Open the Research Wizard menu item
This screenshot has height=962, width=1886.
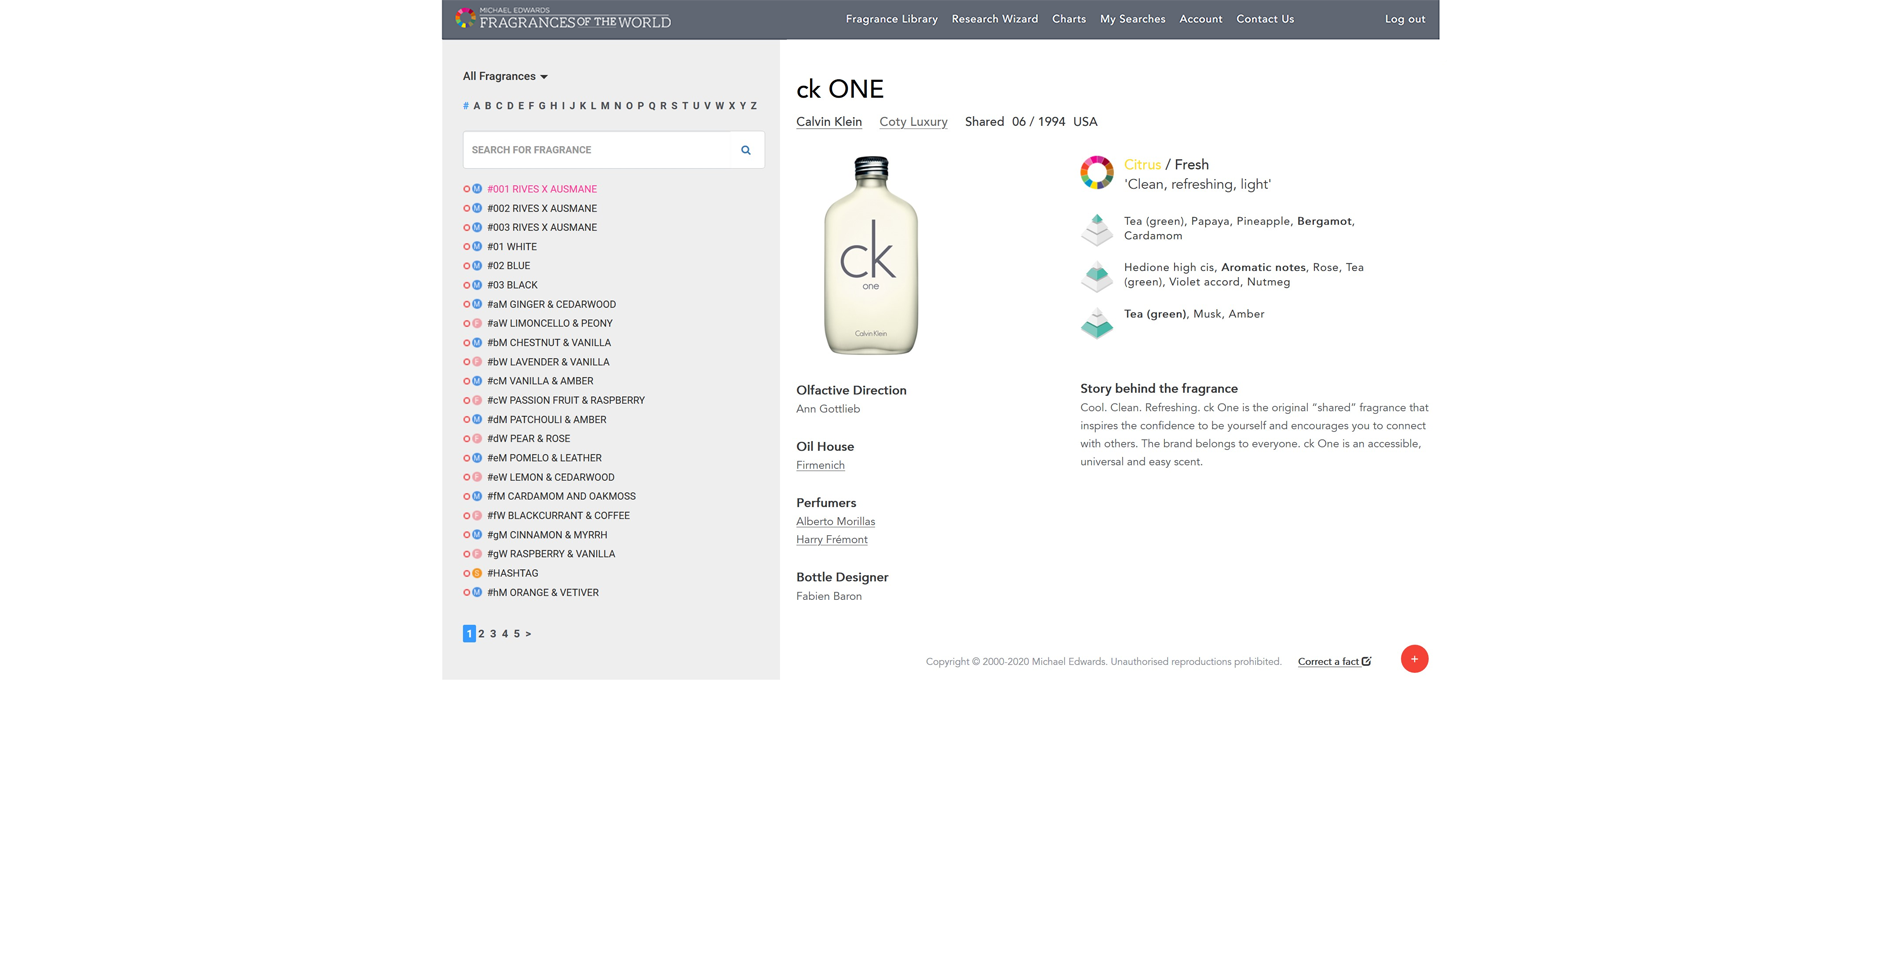pyautogui.click(x=994, y=19)
